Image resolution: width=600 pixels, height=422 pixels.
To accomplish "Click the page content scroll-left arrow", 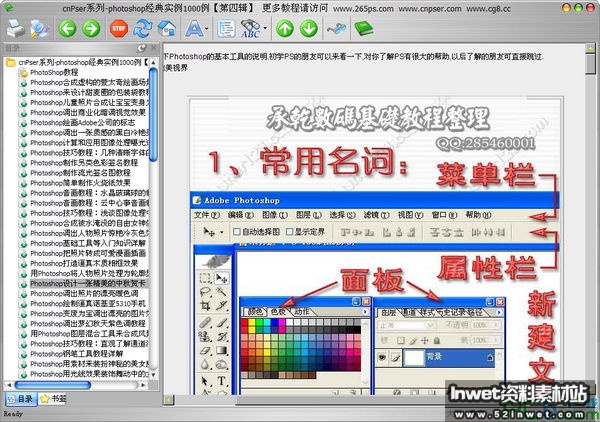I will pos(168,400).
